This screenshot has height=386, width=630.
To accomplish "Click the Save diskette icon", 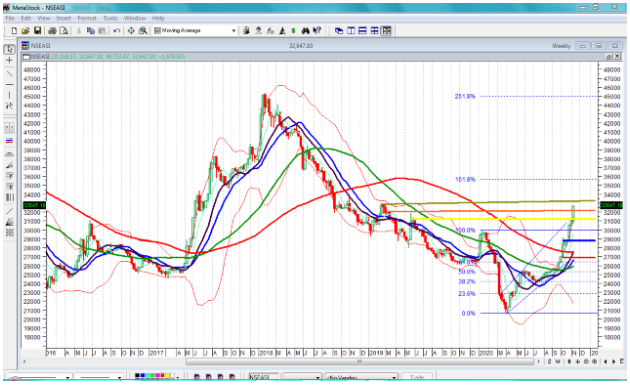I will [x=37, y=31].
